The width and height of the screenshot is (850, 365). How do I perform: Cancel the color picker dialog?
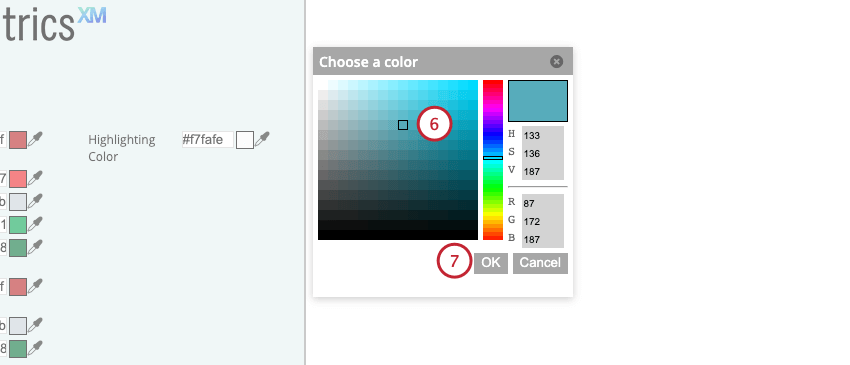coord(540,263)
